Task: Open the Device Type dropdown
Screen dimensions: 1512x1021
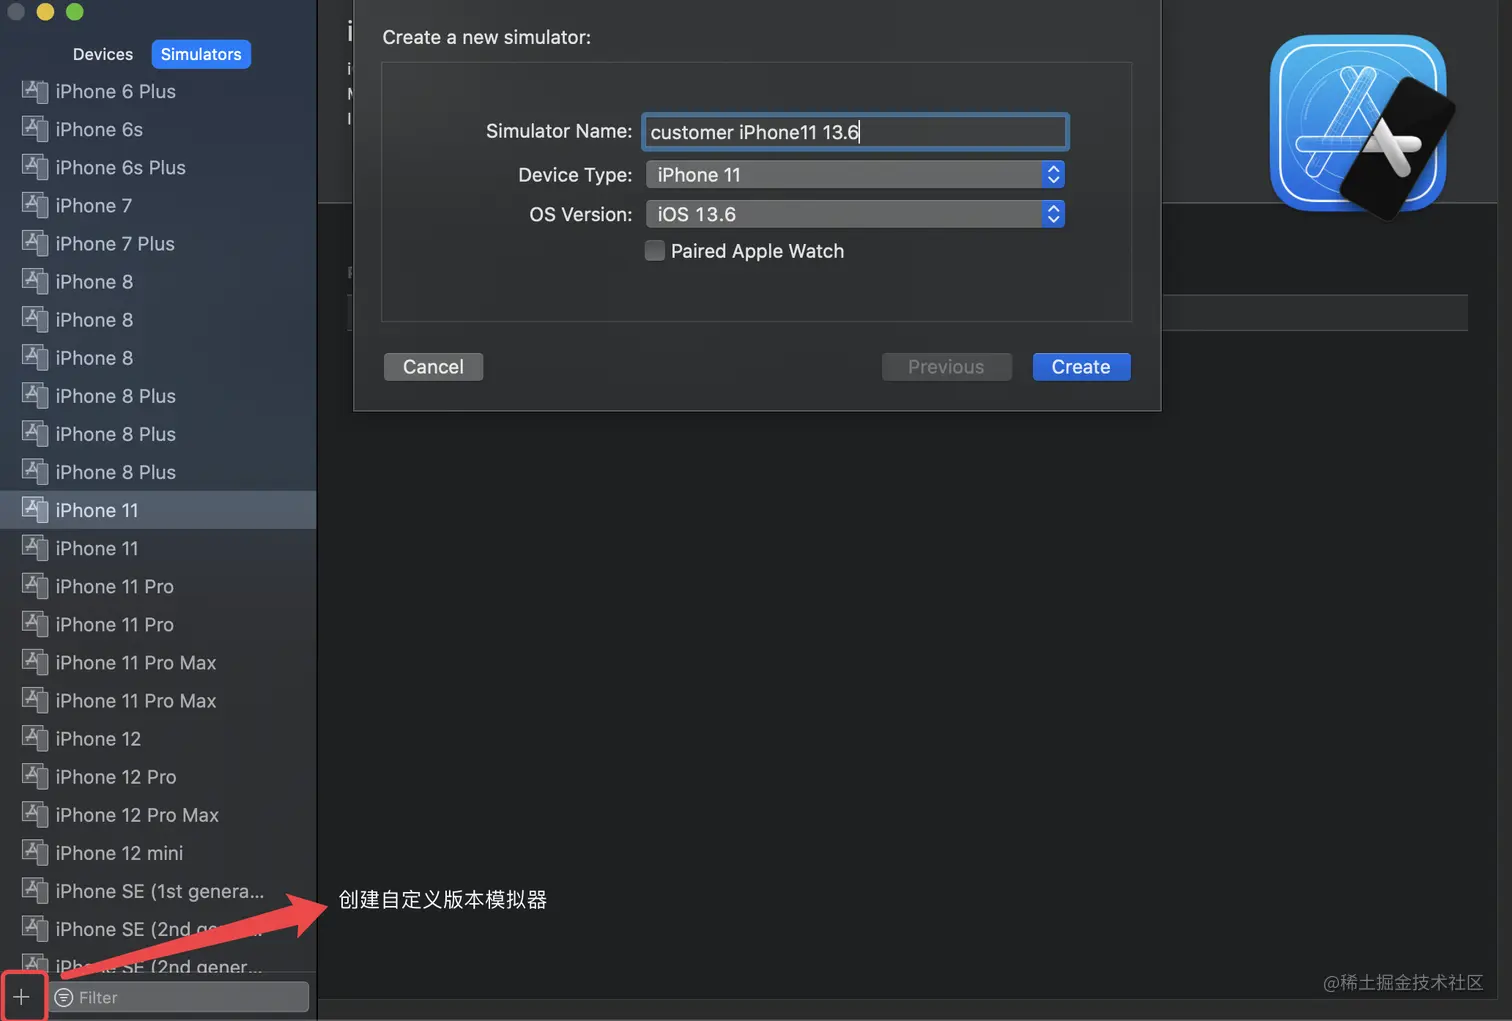Action: coord(855,174)
